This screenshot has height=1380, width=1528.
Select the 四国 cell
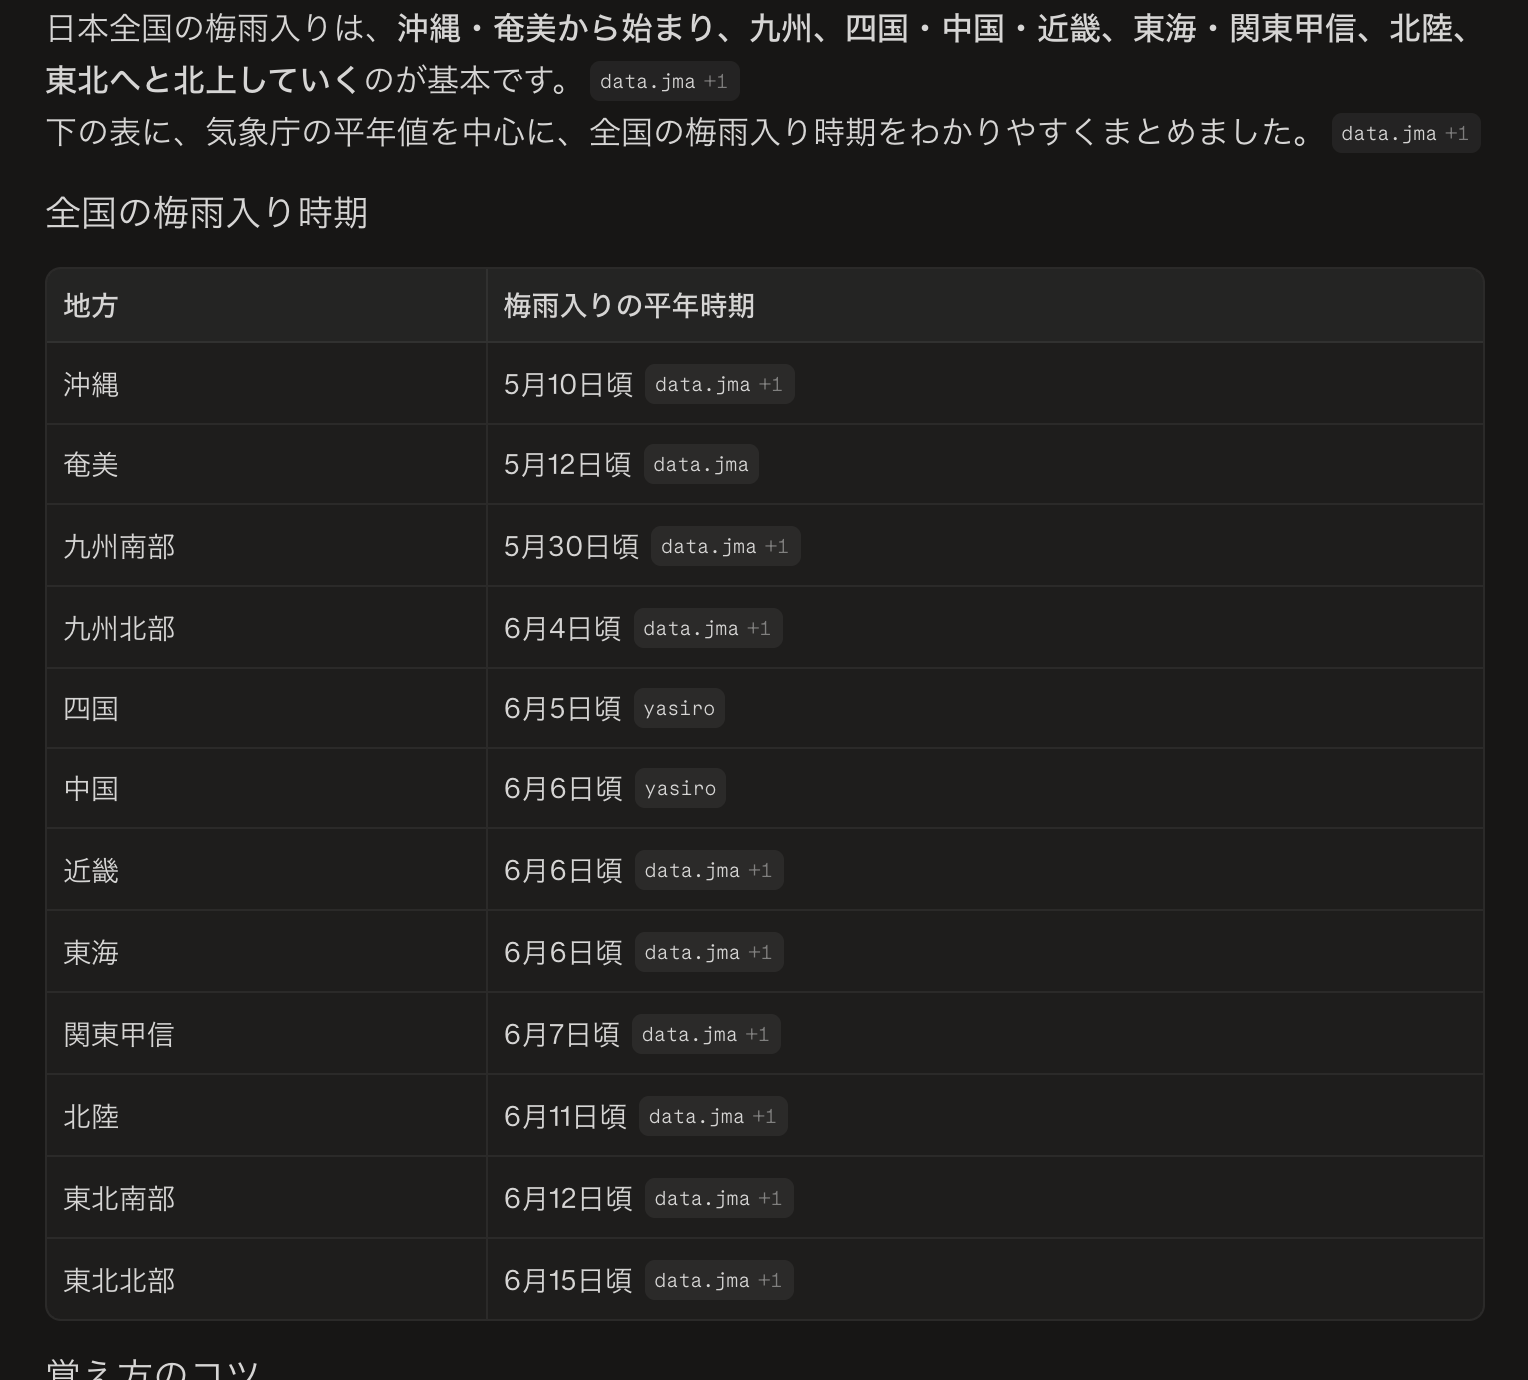266,708
